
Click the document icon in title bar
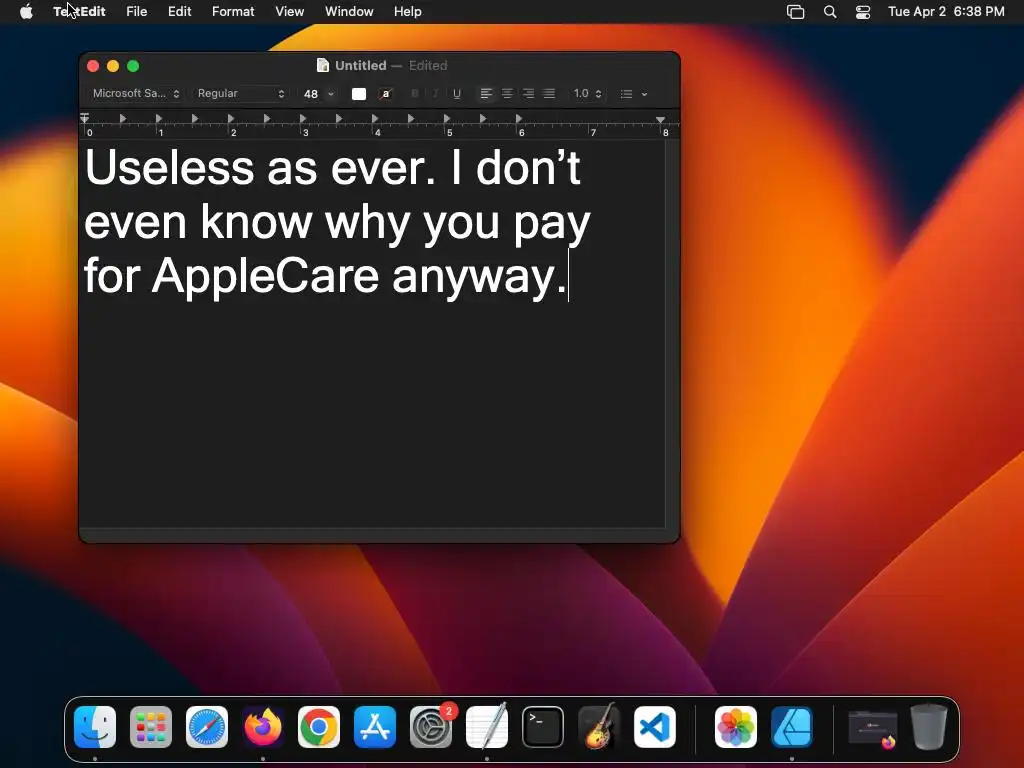(323, 65)
